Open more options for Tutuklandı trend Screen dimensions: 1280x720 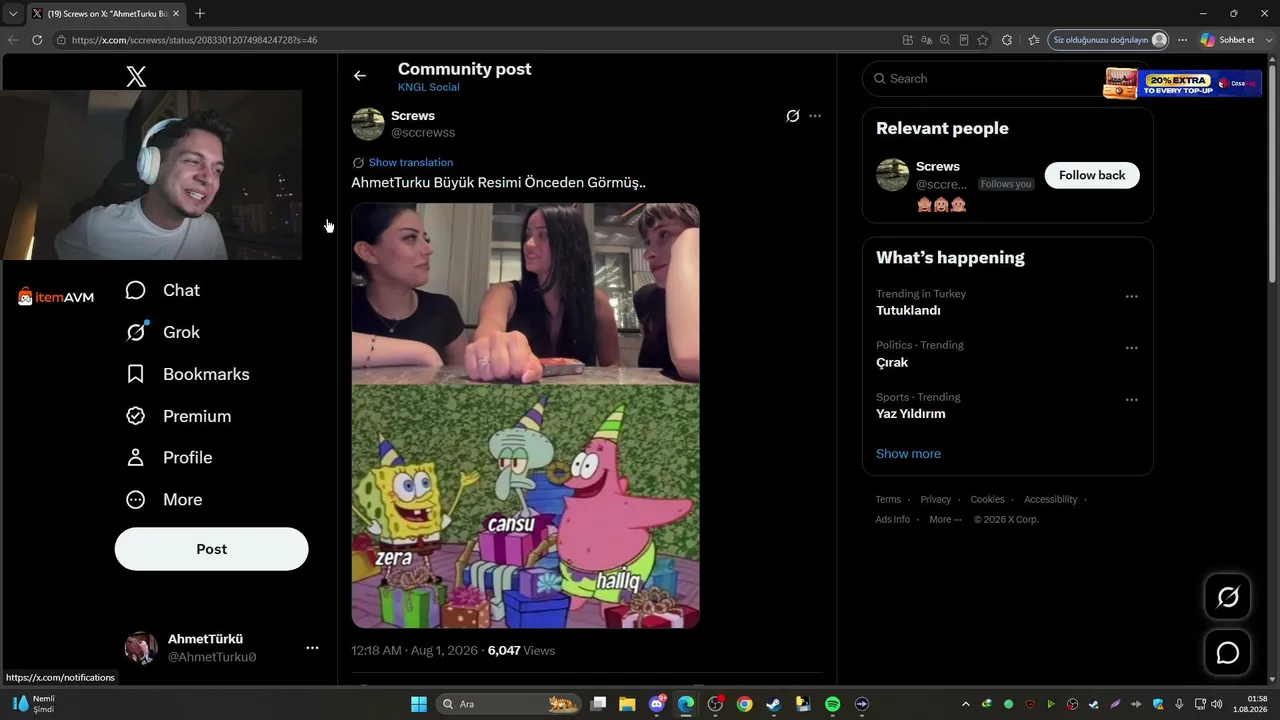pyautogui.click(x=1132, y=297)
